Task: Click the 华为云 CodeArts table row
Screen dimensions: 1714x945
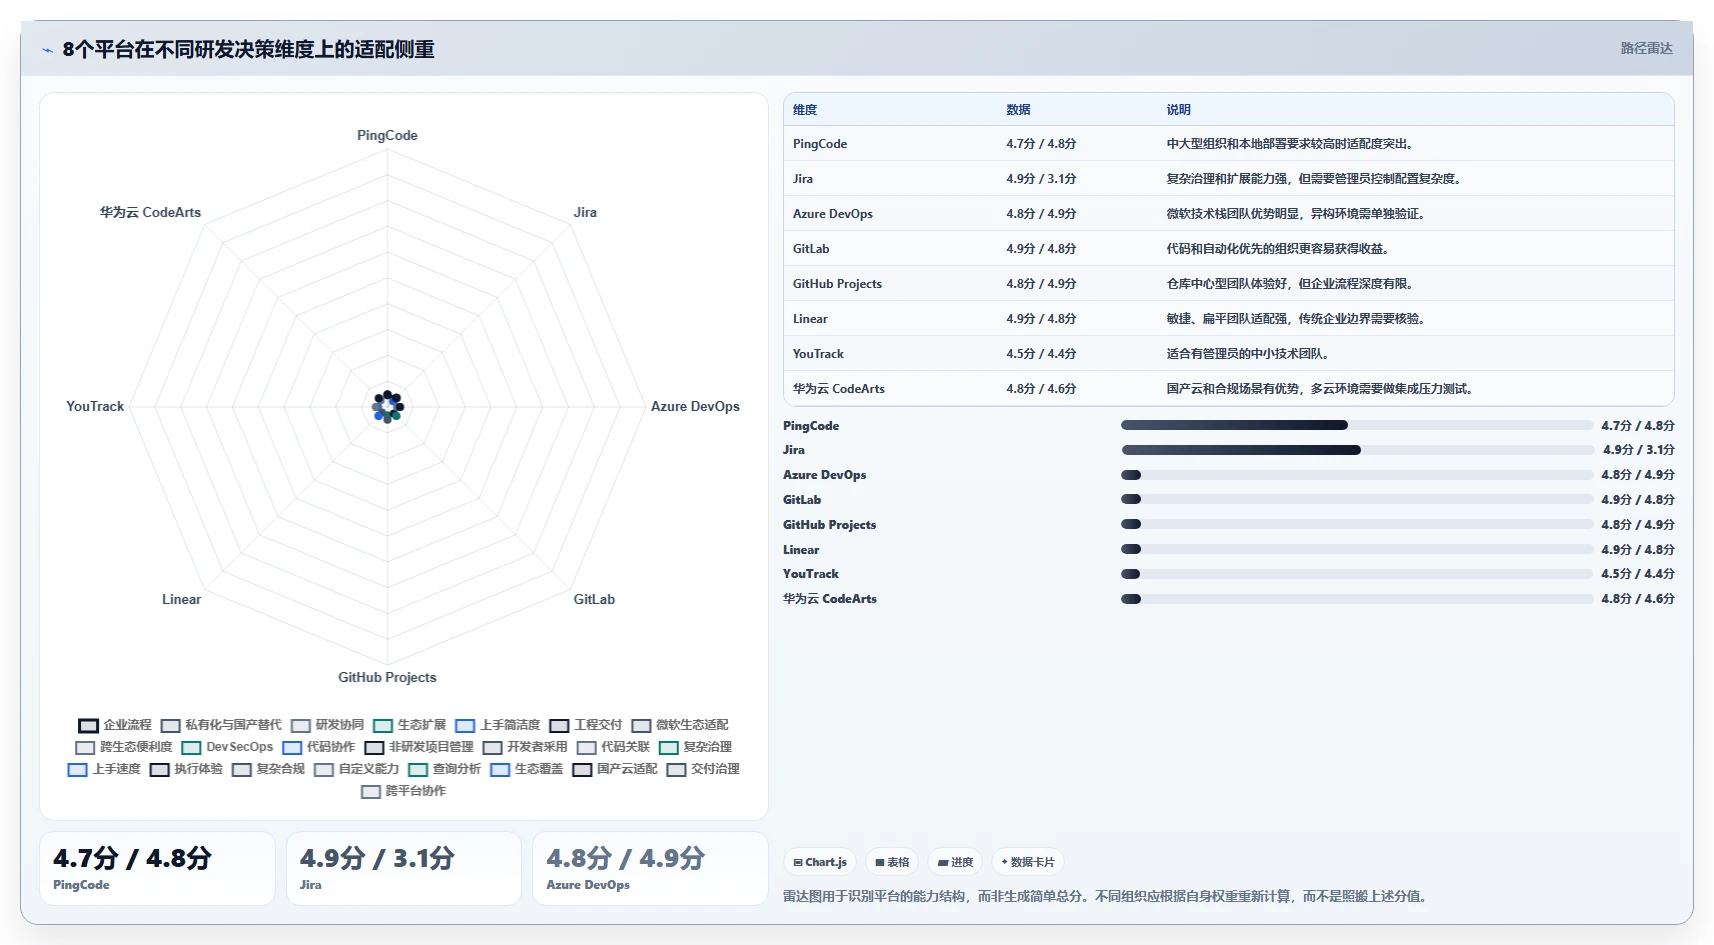Action: pyautogui.click(x=1228, y=388)
